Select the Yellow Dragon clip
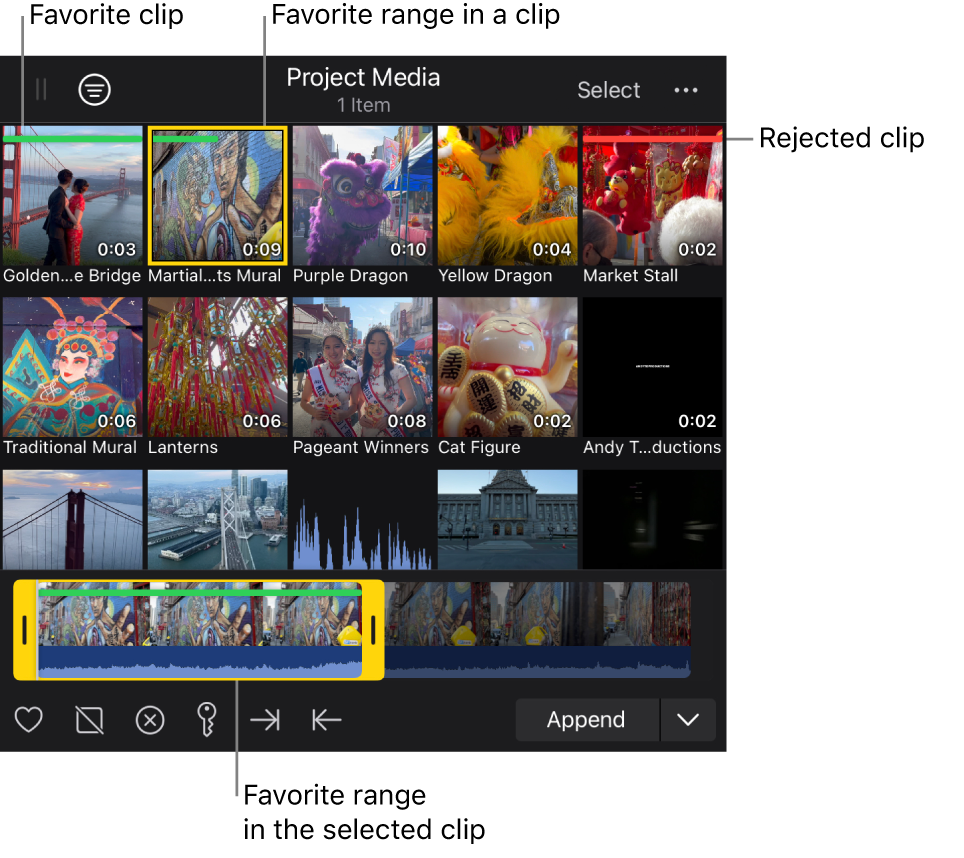Viewport: 964px width, 858px height. 508,195
